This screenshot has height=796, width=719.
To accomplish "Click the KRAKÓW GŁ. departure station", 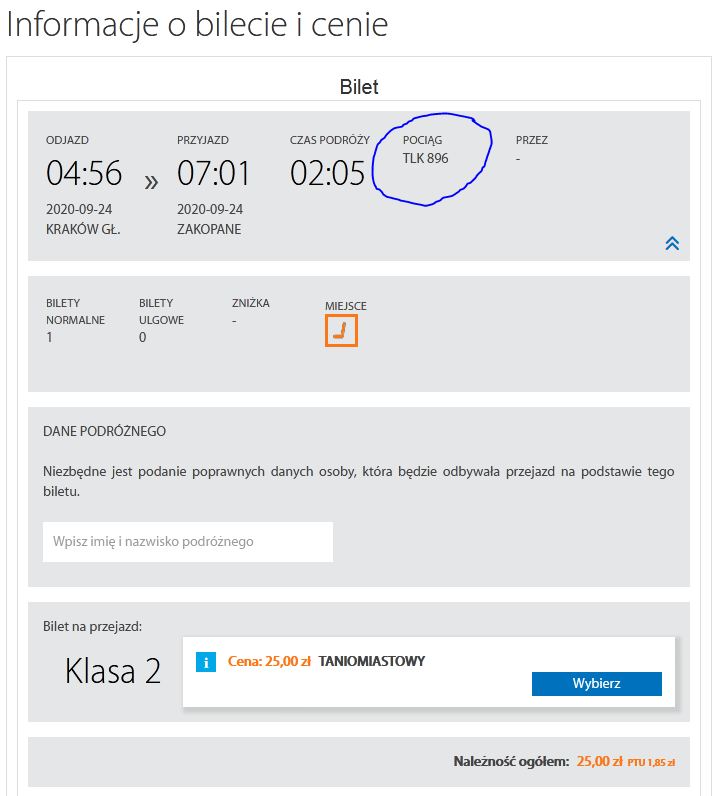I will (x=83, y=229).
